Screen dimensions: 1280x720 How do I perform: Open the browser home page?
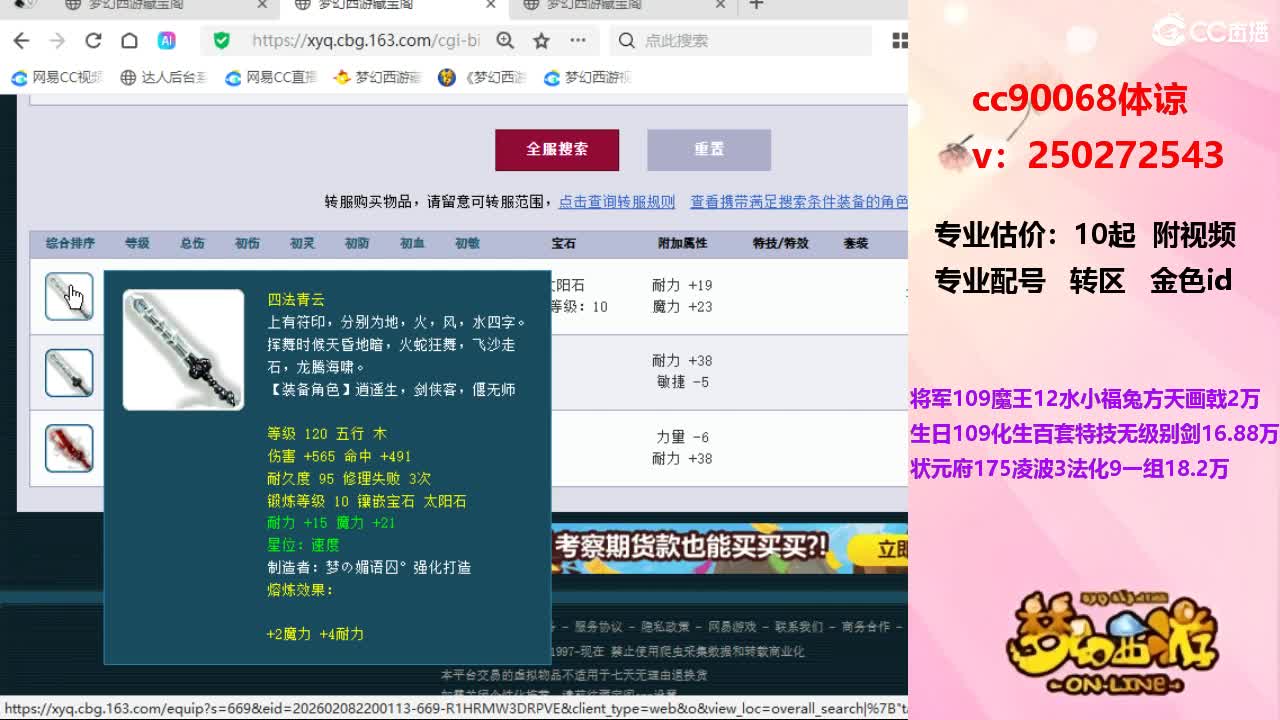click(x=129, y=41)
